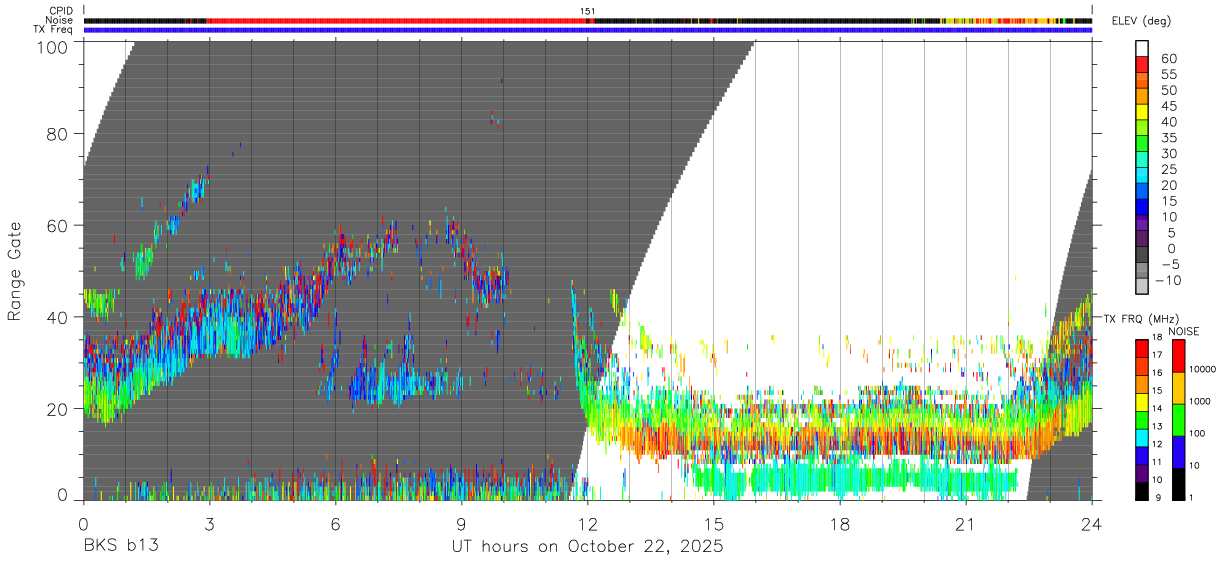Click the 'CPID' label at top left
The width and height of the screenshot is (1228, 567).
[x=61, y=11]
